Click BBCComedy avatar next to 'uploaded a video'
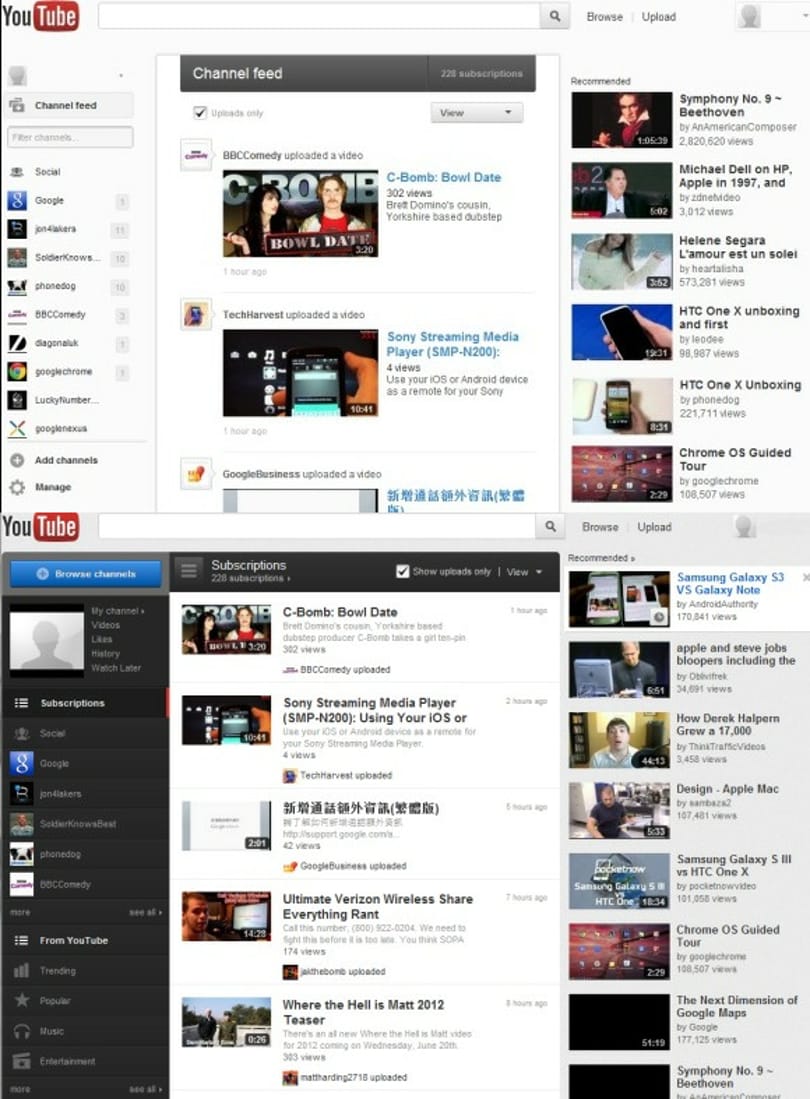Screen dimensions: 810x1099 (x=195, y=156)
